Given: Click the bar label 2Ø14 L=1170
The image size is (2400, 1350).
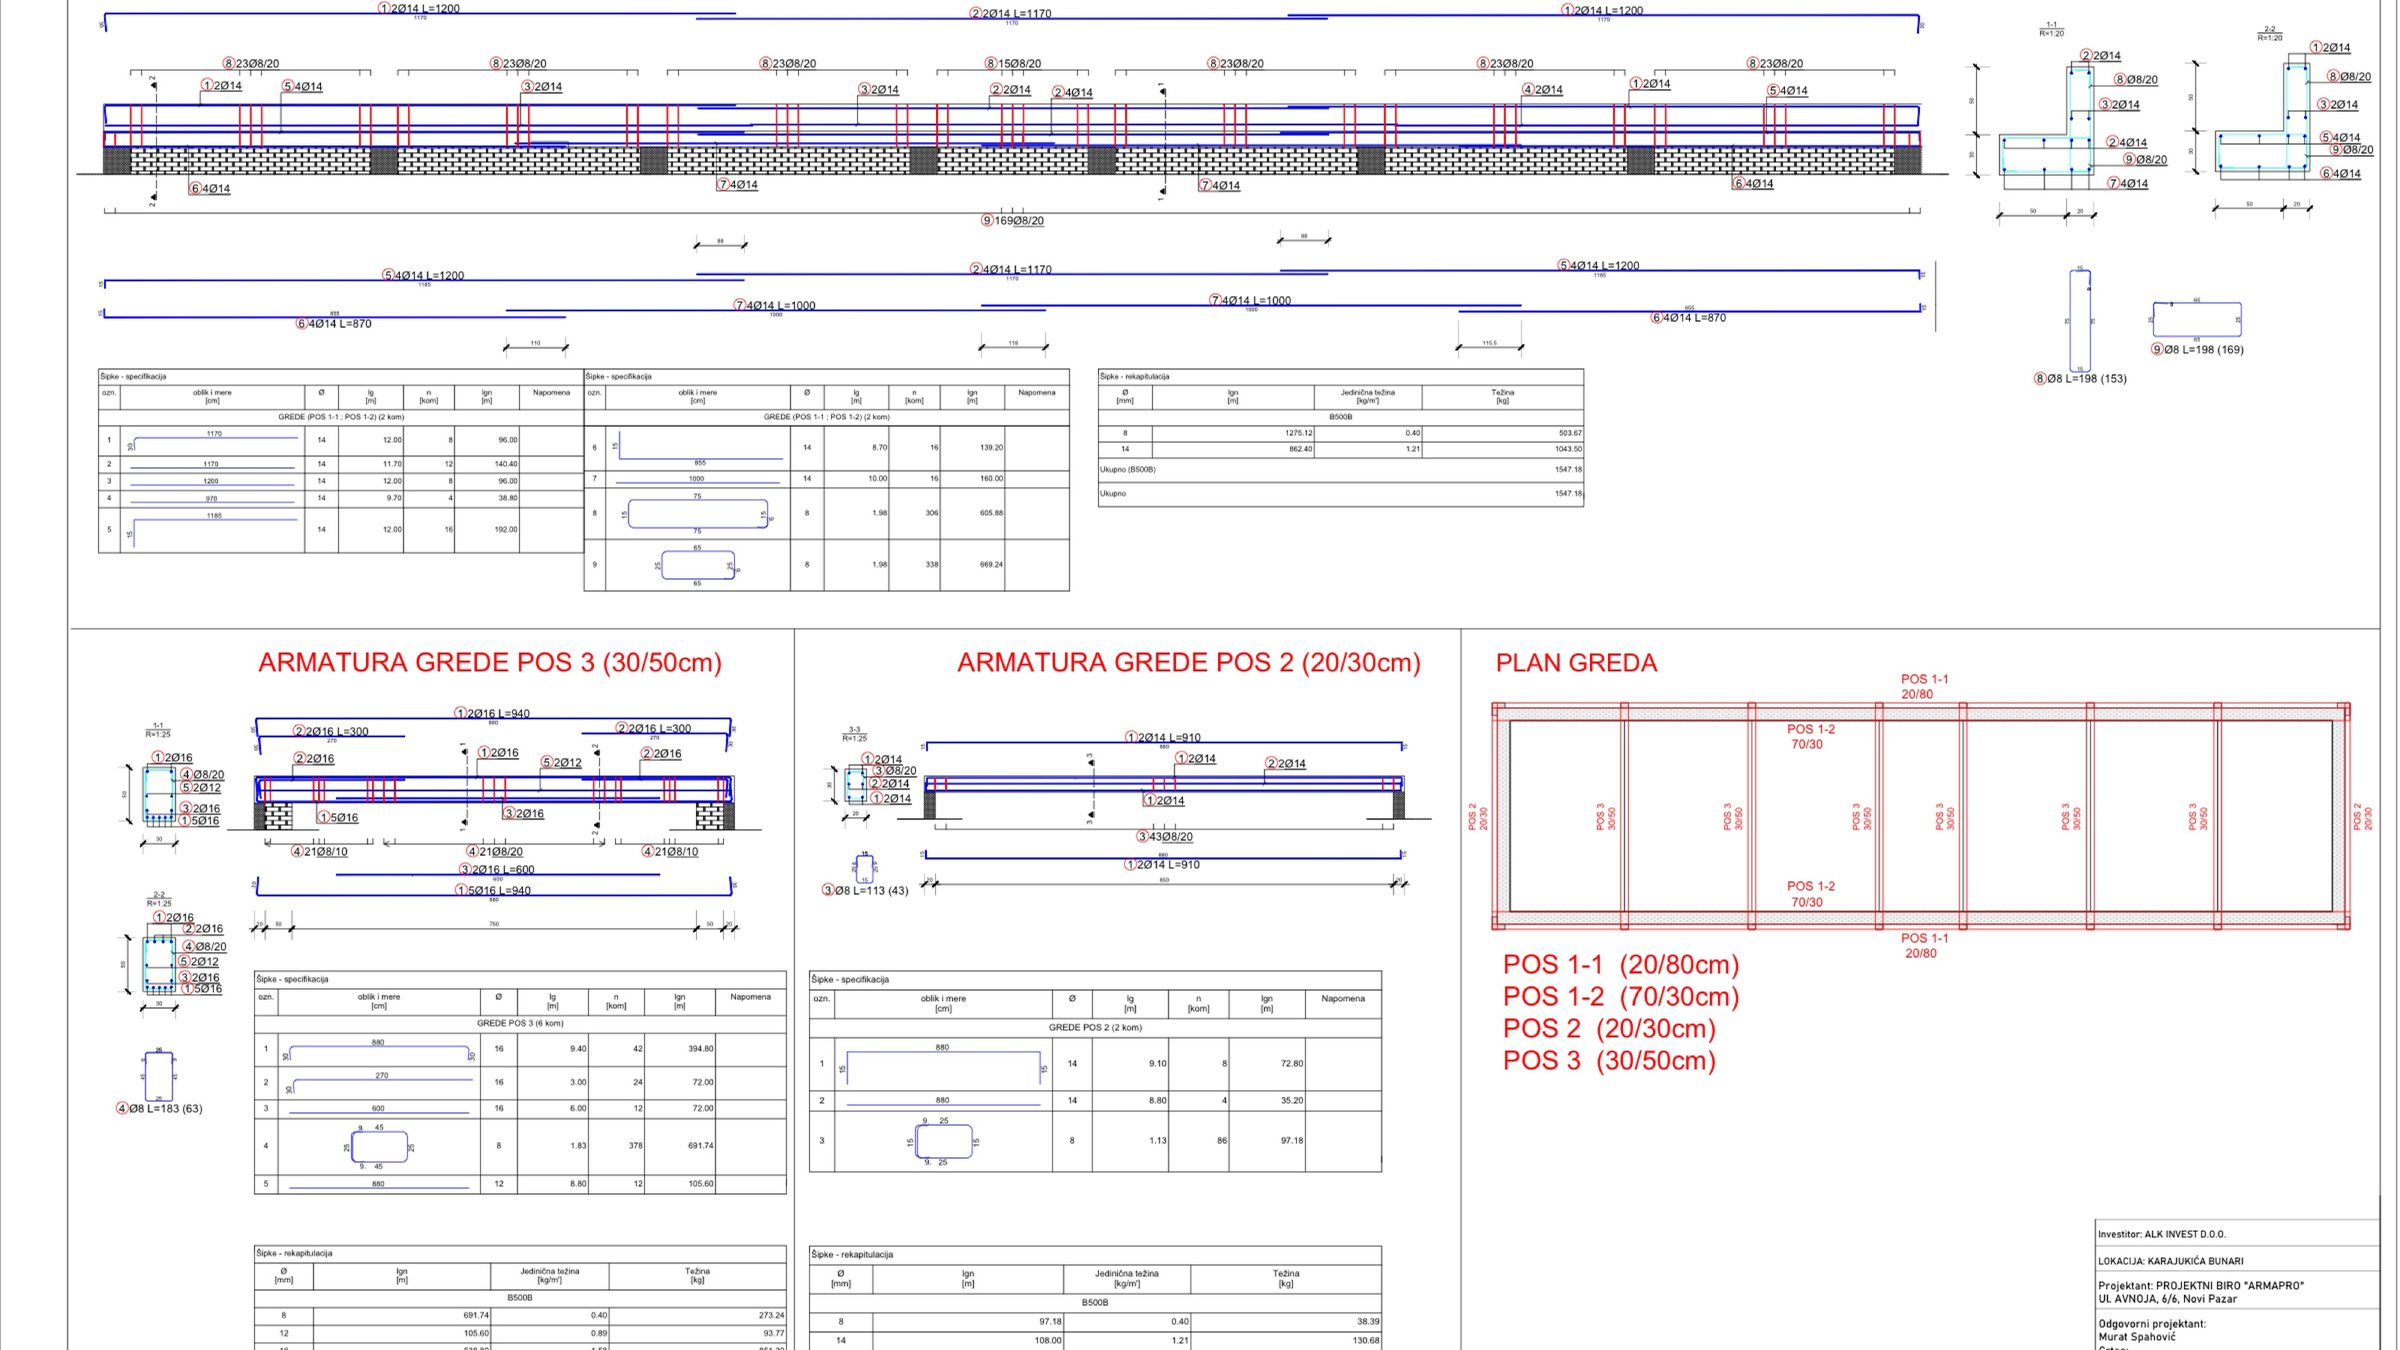Looking at the screenshot, I should [1010, 14].
